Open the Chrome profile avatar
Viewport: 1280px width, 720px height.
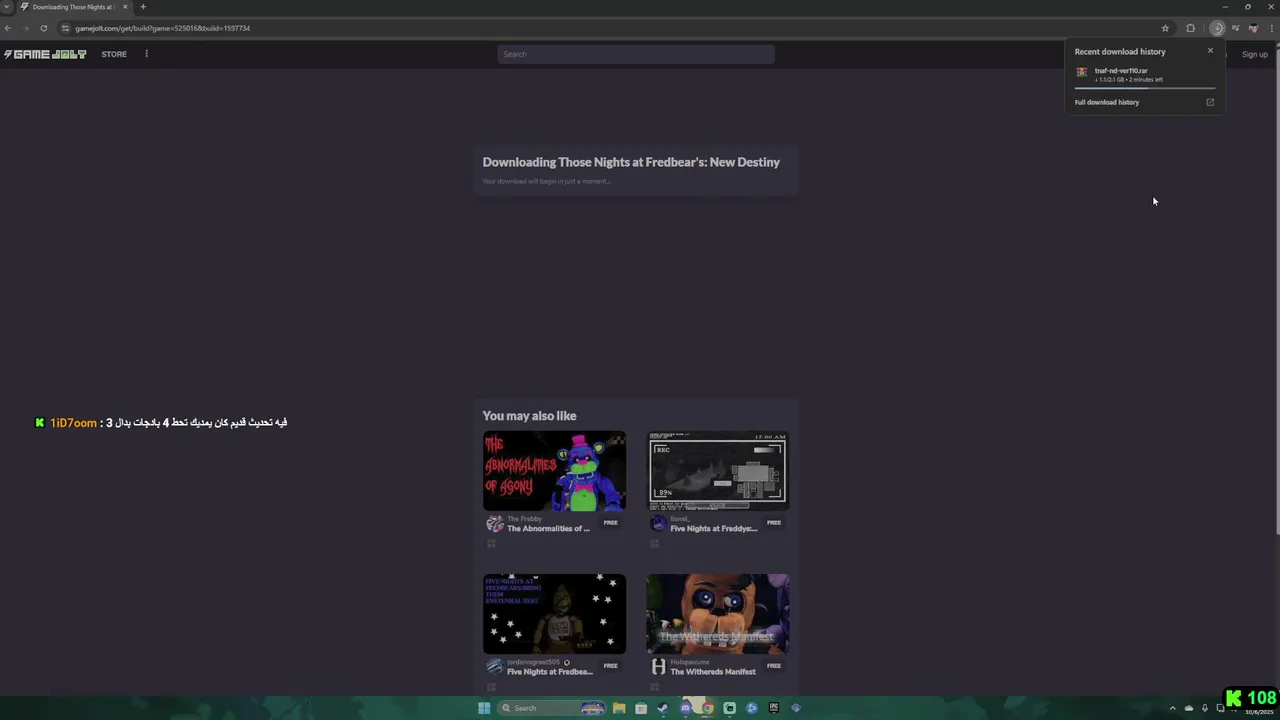(1253, 28)
